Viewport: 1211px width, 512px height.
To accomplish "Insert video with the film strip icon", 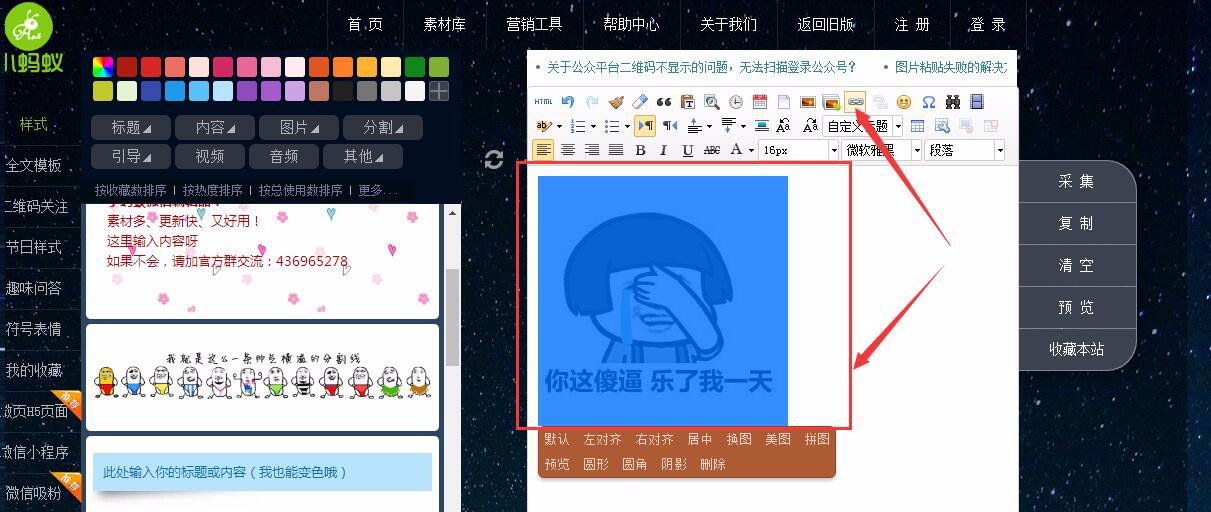I will (976, 102).
